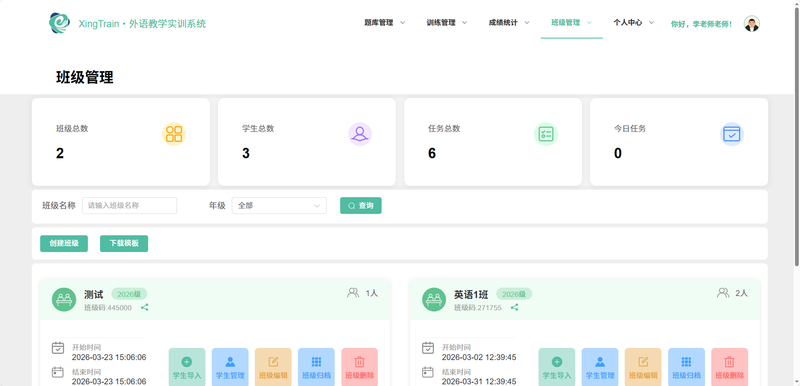Screen dimensions: 800x386
Task: Click the 班级总数 value 2
Action: click(60, 153)
